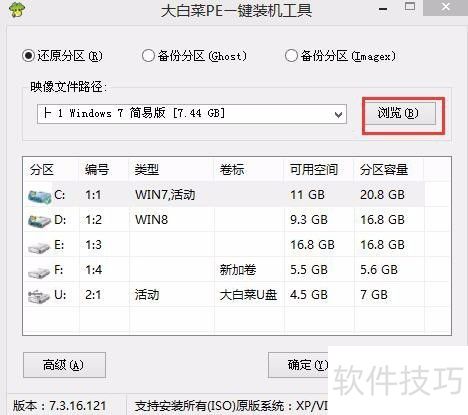
Task: Click the D: drive icon
Action: coord(40,221)
